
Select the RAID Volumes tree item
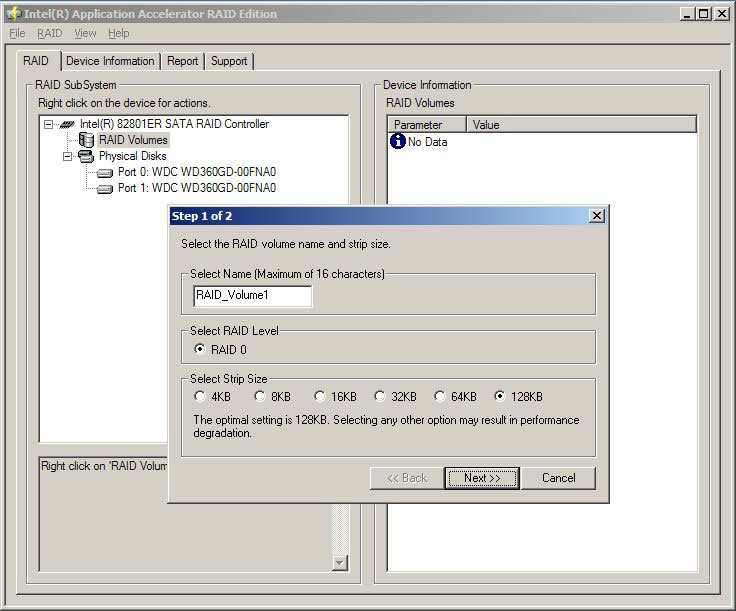[133, 140]
